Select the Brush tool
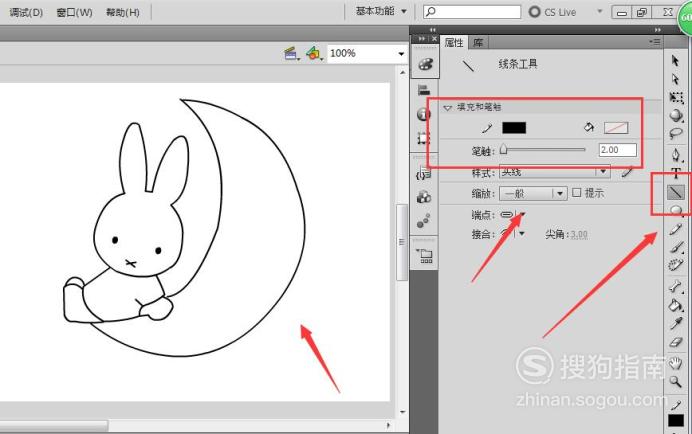This screenshot has height=434, width=692. 676,247
